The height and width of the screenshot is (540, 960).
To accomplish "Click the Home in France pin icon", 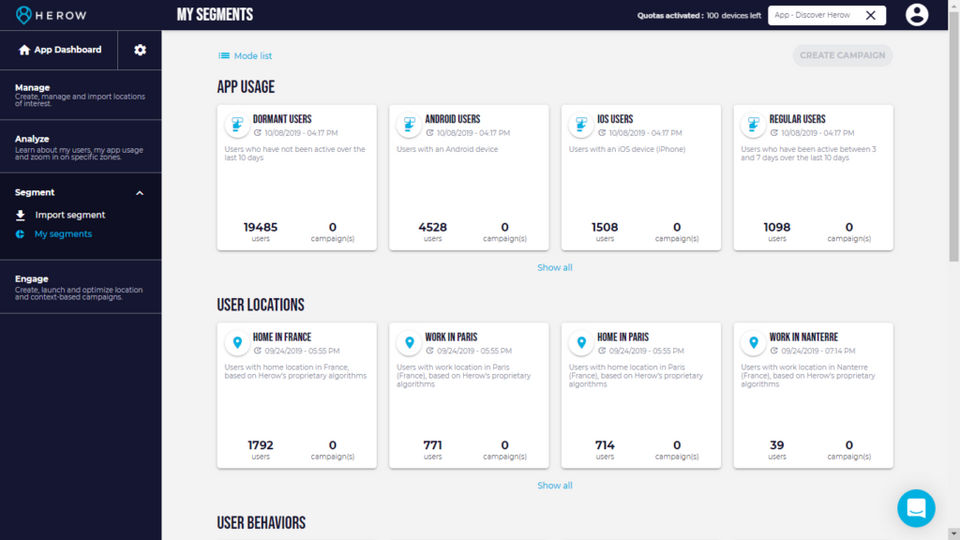I will coord(237,342).
